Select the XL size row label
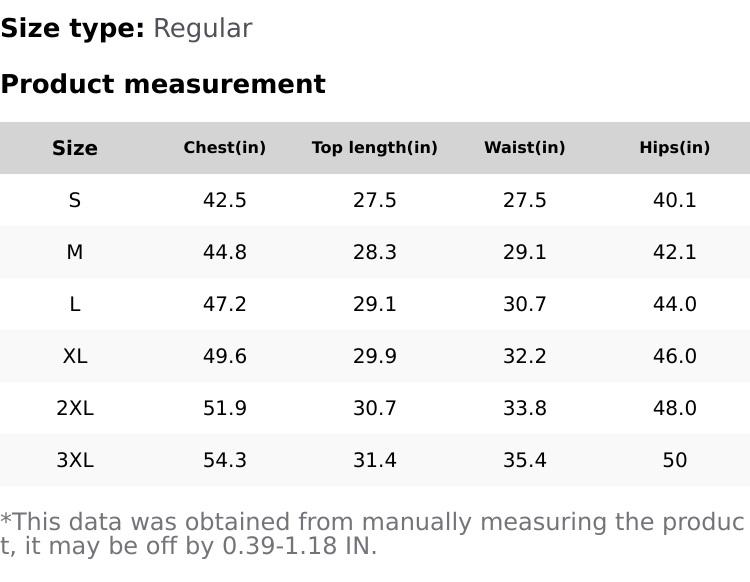 pos(75,356)
